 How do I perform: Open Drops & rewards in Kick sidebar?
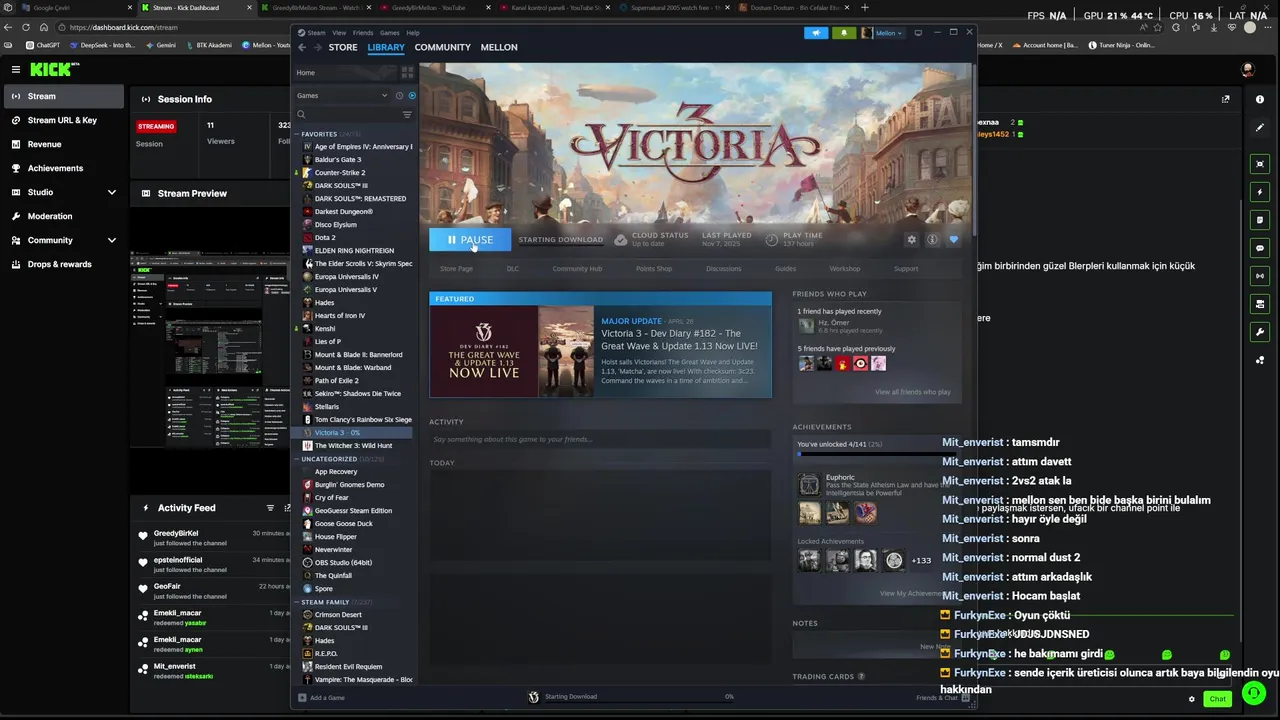pyautogui.click(x=62, y=264)
